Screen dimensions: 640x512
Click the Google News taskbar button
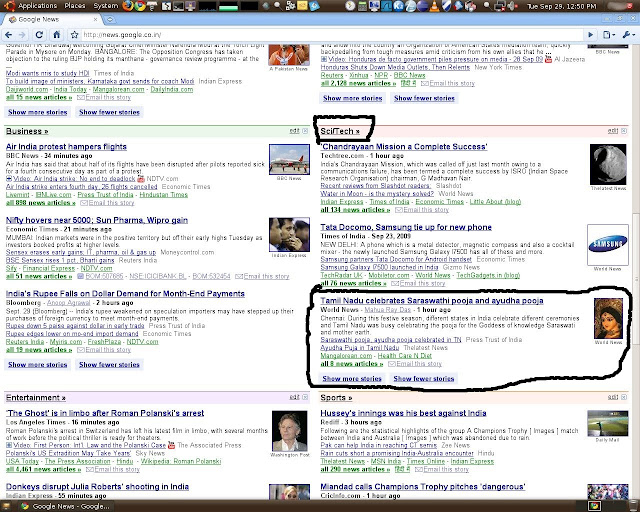[65, 506]
